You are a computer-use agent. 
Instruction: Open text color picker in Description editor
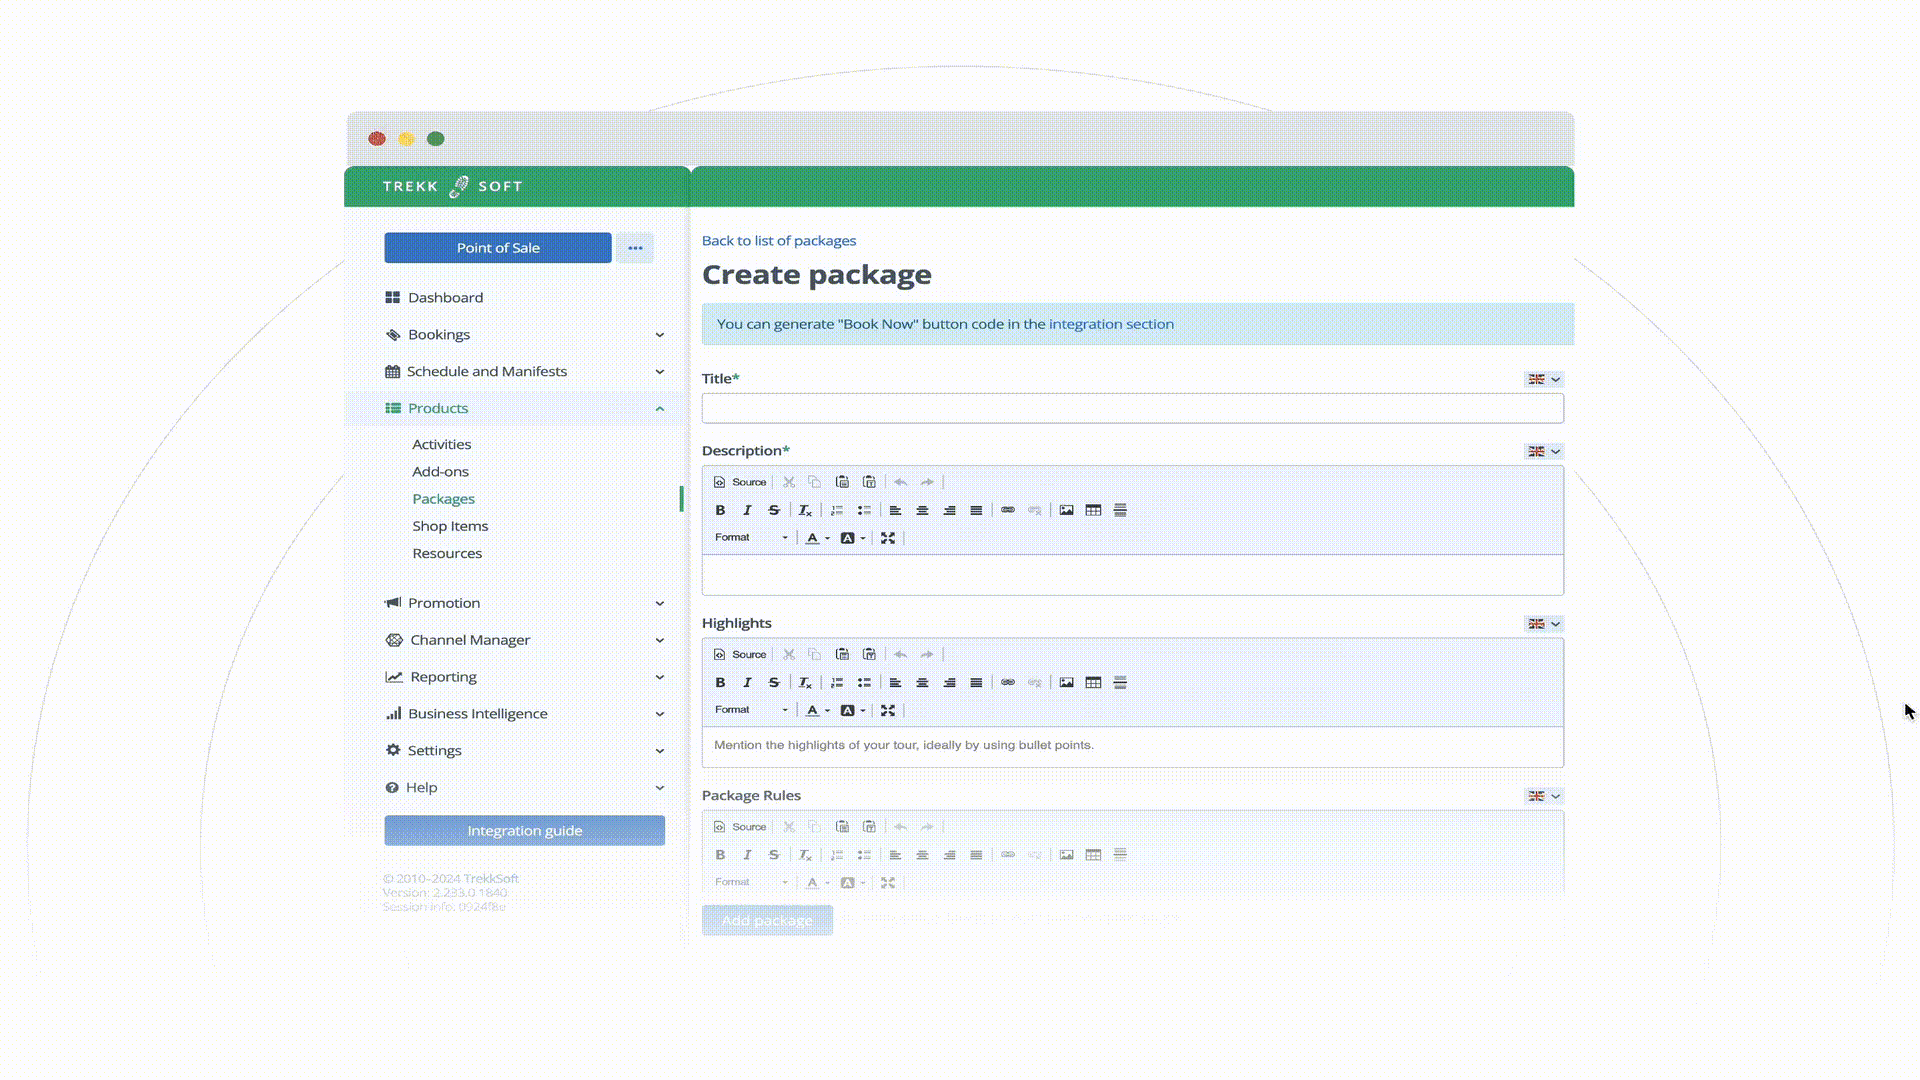tap(817, 538)
